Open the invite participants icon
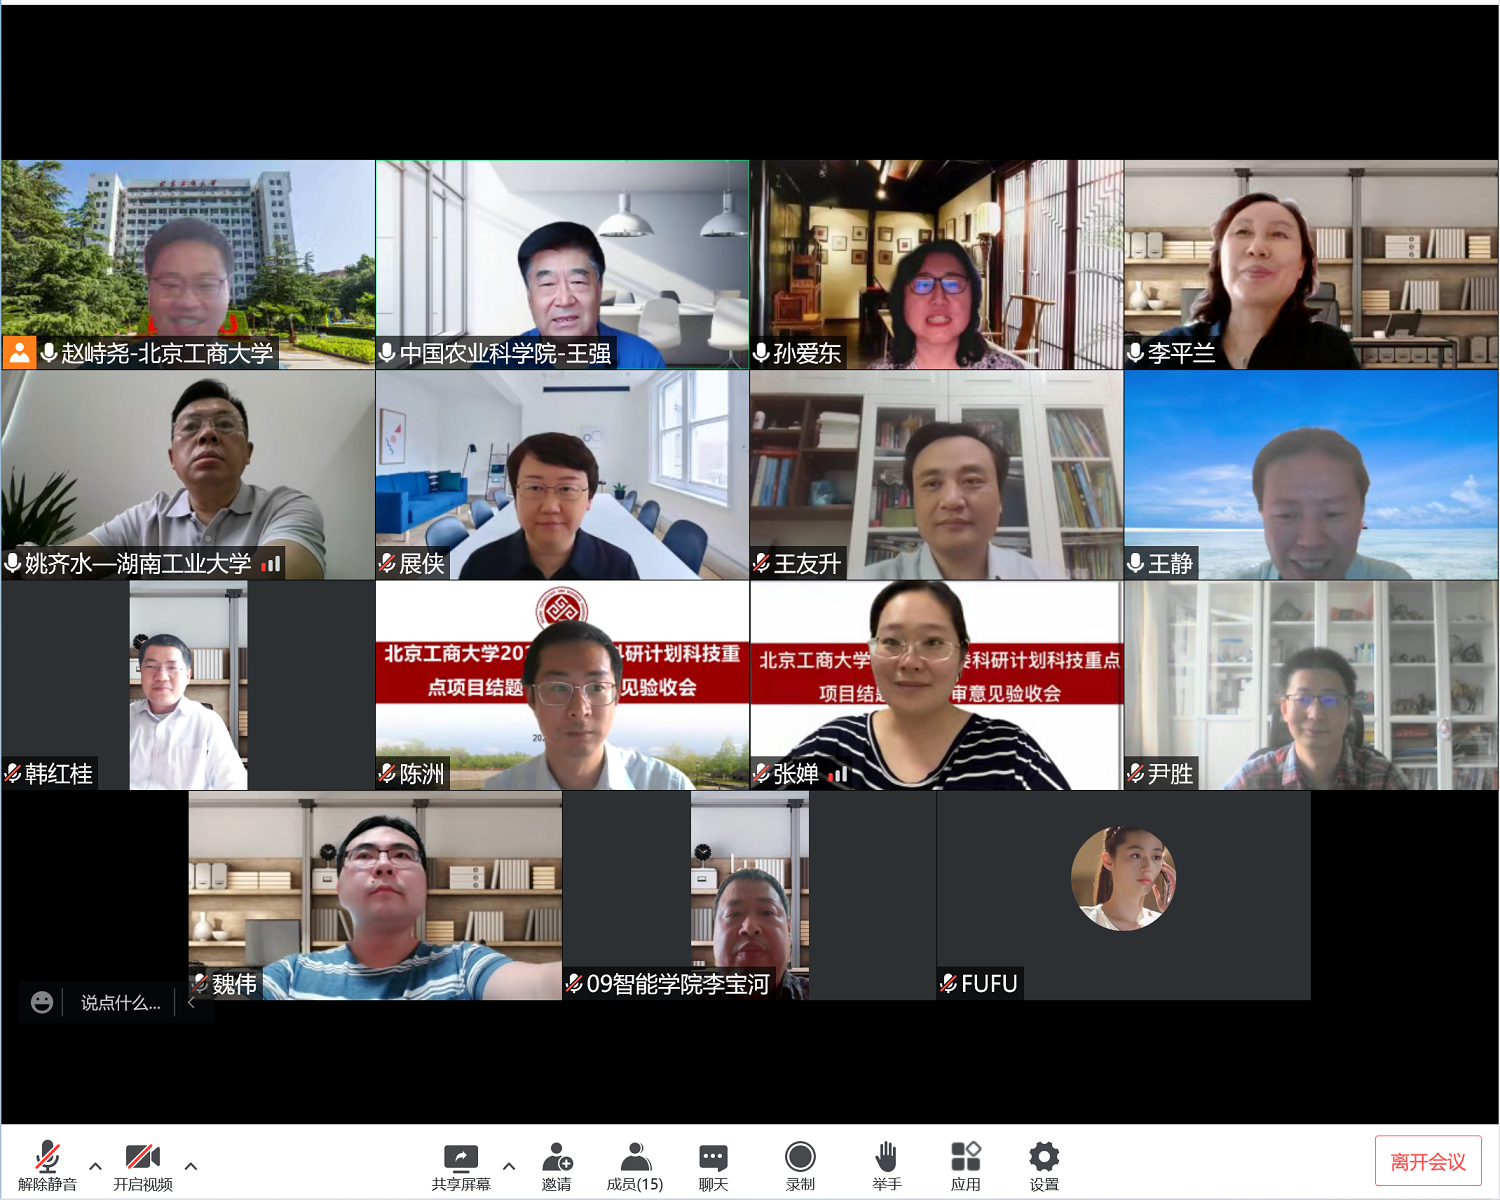 coord(556,1159)
